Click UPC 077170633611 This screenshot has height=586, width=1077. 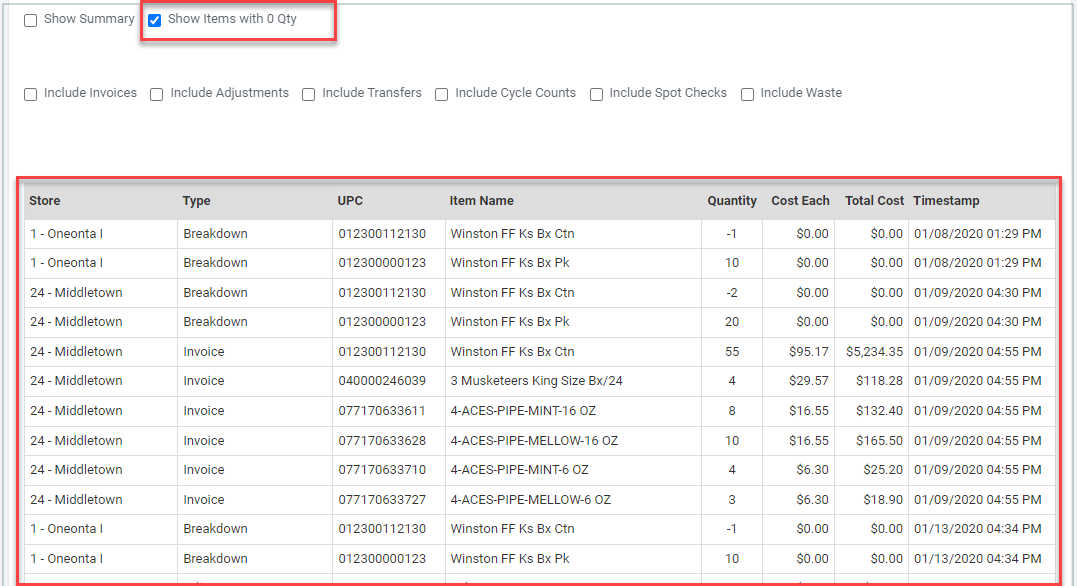click(382, 411)
